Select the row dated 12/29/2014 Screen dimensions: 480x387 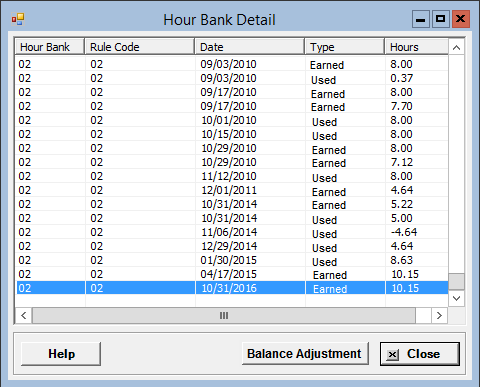(232, 246)
